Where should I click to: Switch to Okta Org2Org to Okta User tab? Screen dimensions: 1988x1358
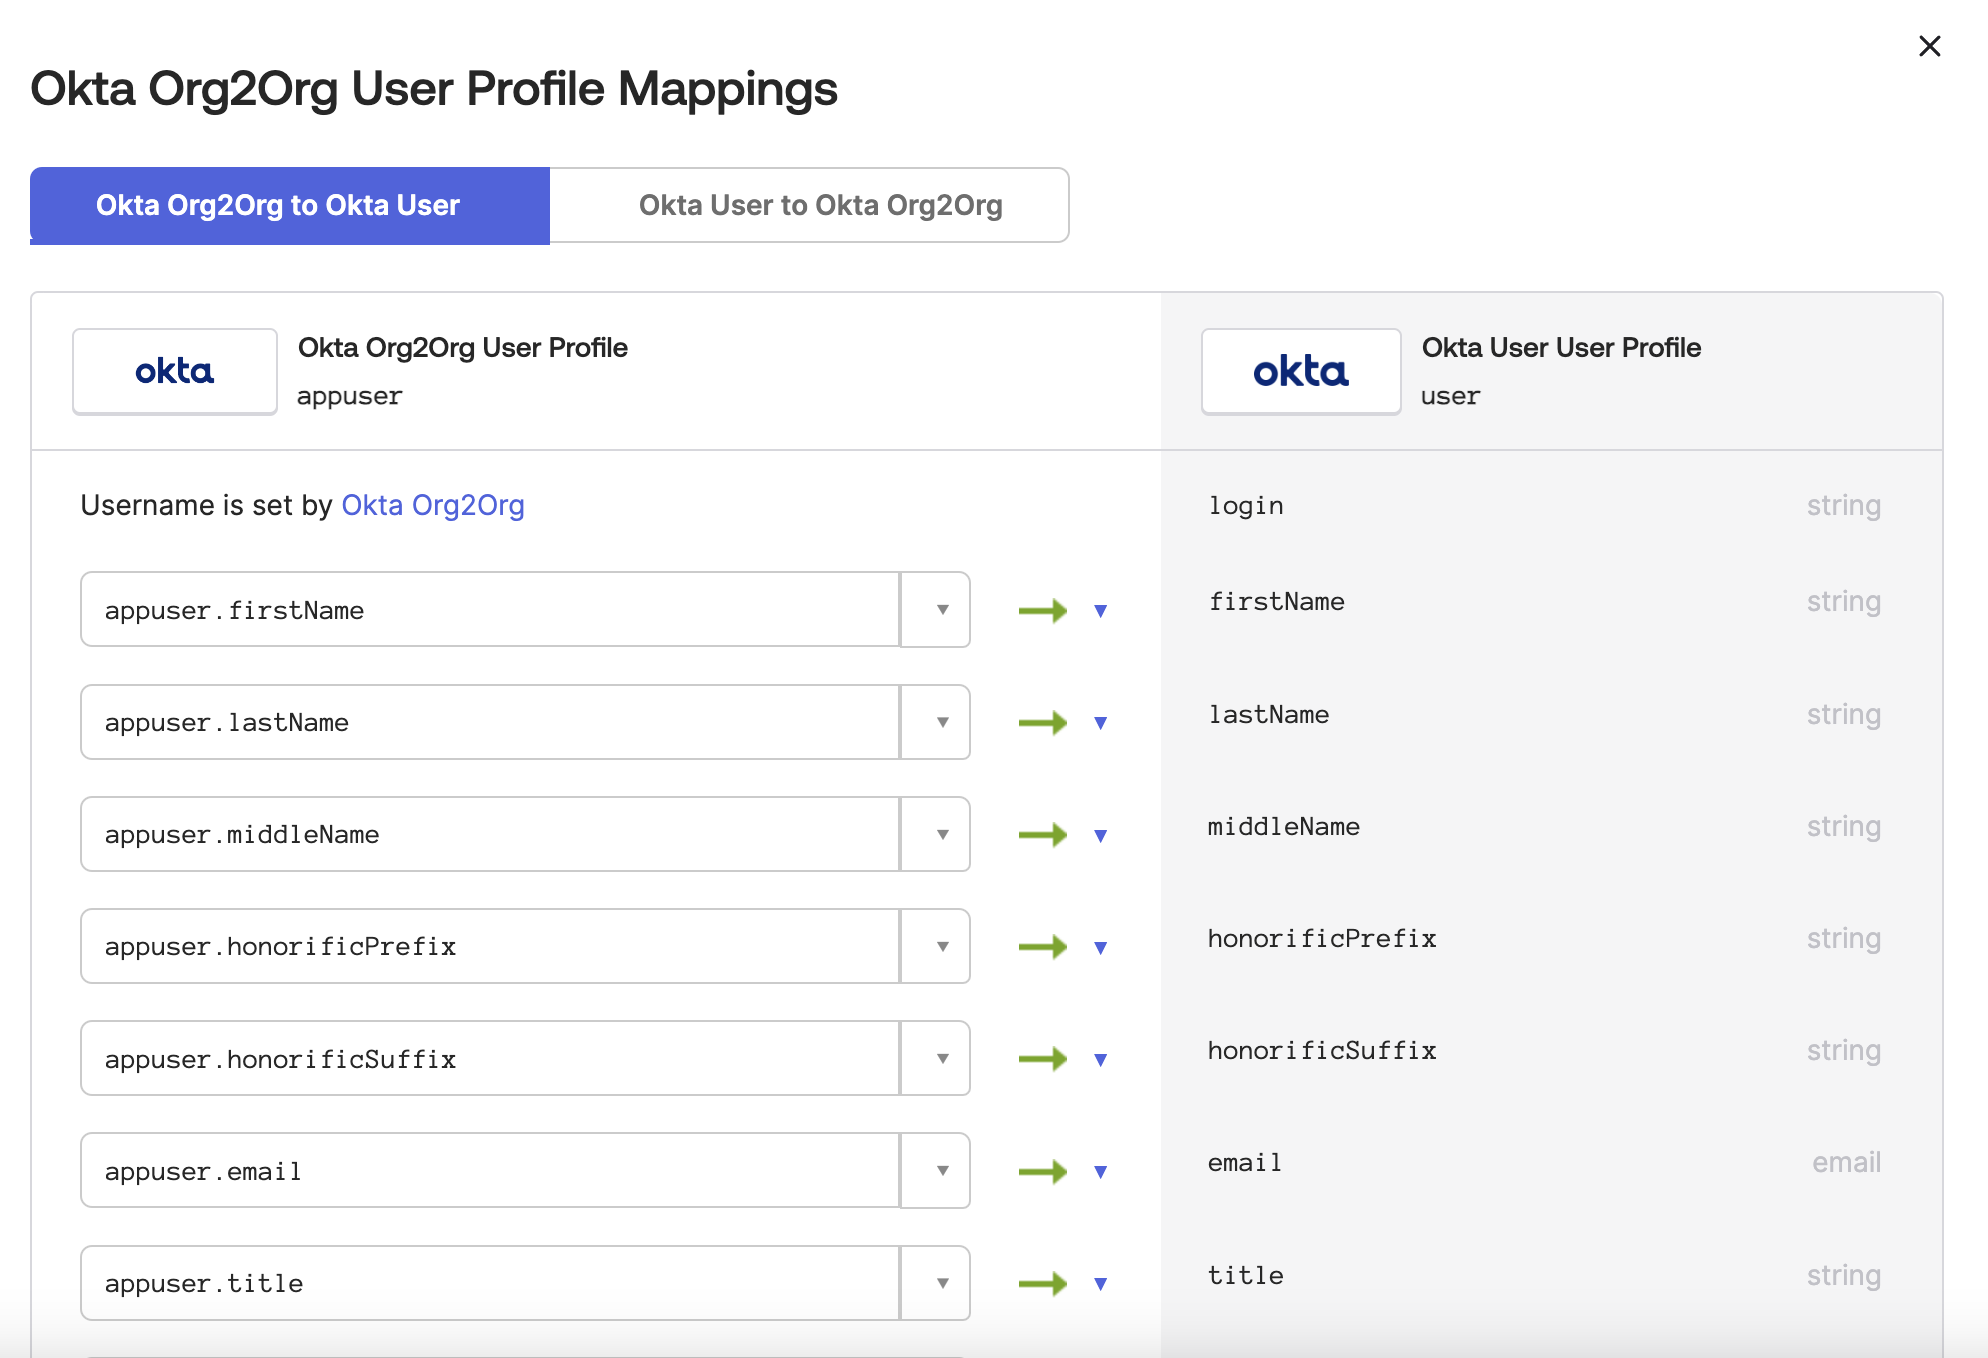click(290, 205)
